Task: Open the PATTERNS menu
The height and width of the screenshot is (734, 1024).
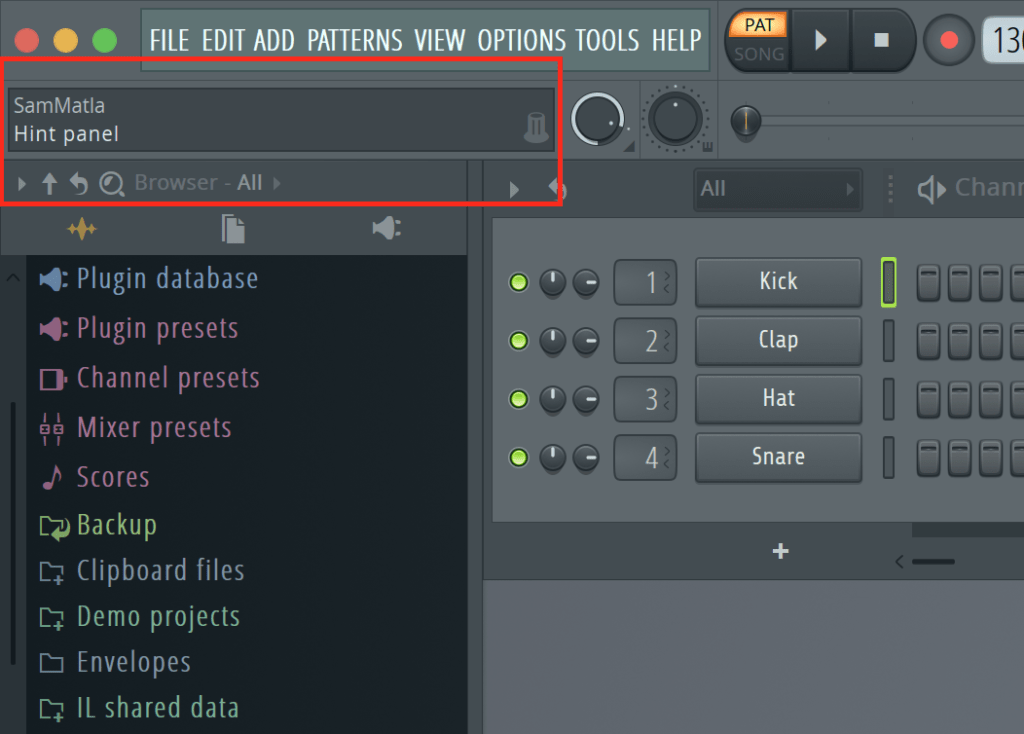Action: (354, 41)
